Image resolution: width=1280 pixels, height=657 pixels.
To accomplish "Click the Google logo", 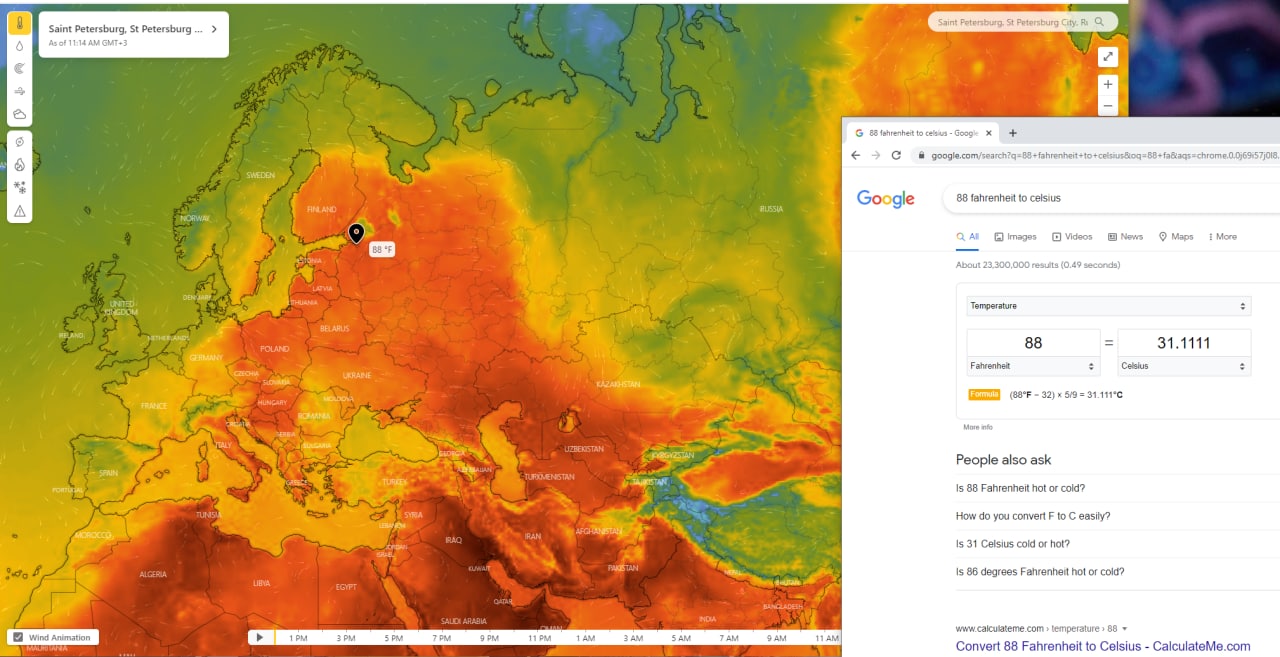I will click(886, 199).
